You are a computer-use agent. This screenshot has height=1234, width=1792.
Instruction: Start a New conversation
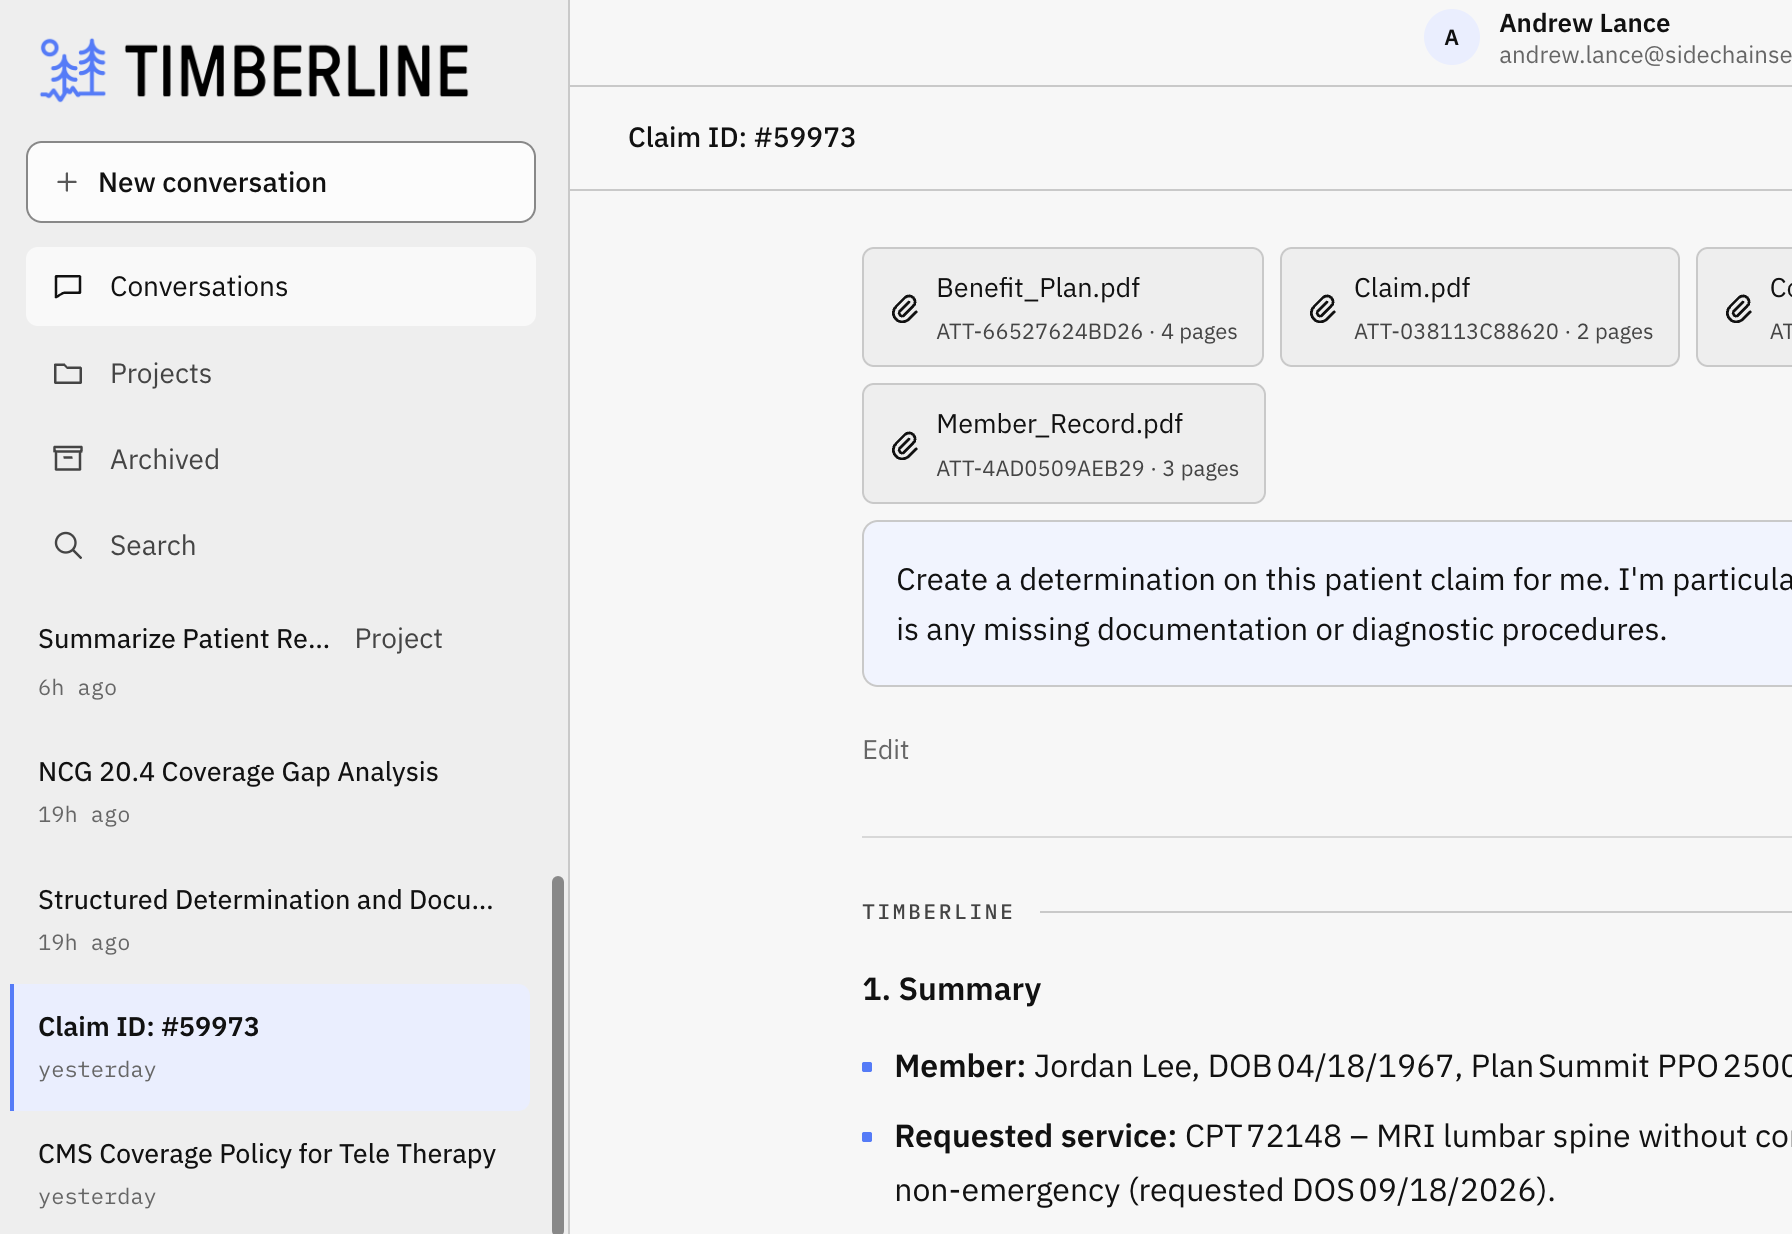(x=281, y=182)
